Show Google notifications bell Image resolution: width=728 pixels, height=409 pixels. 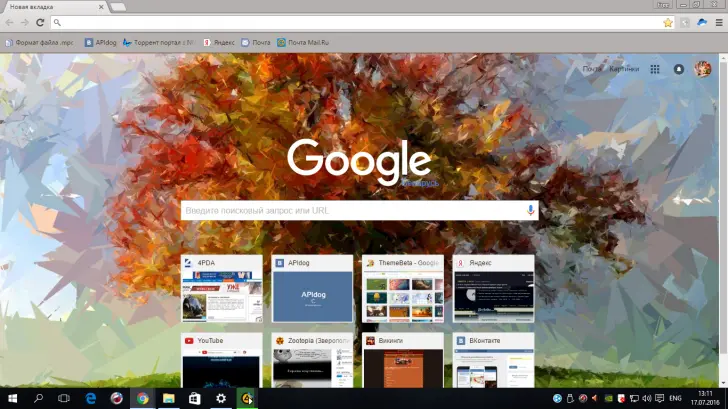point(679,69)
